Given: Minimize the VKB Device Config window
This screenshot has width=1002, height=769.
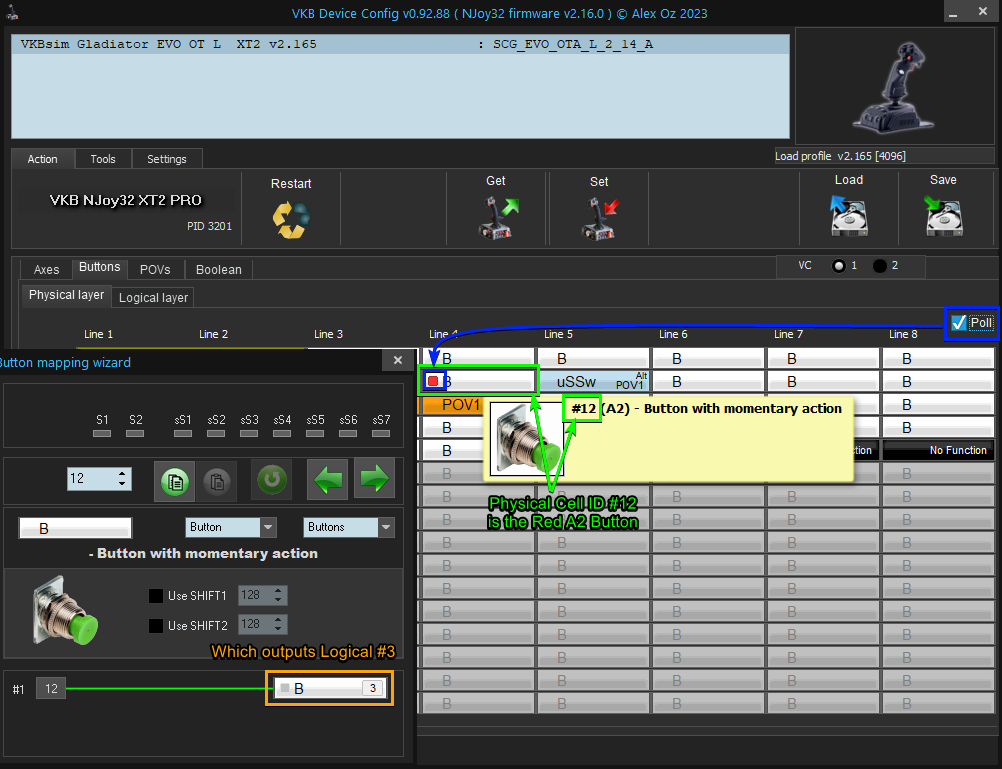Looking at the screenshot, I should click(x=953, y=13).
